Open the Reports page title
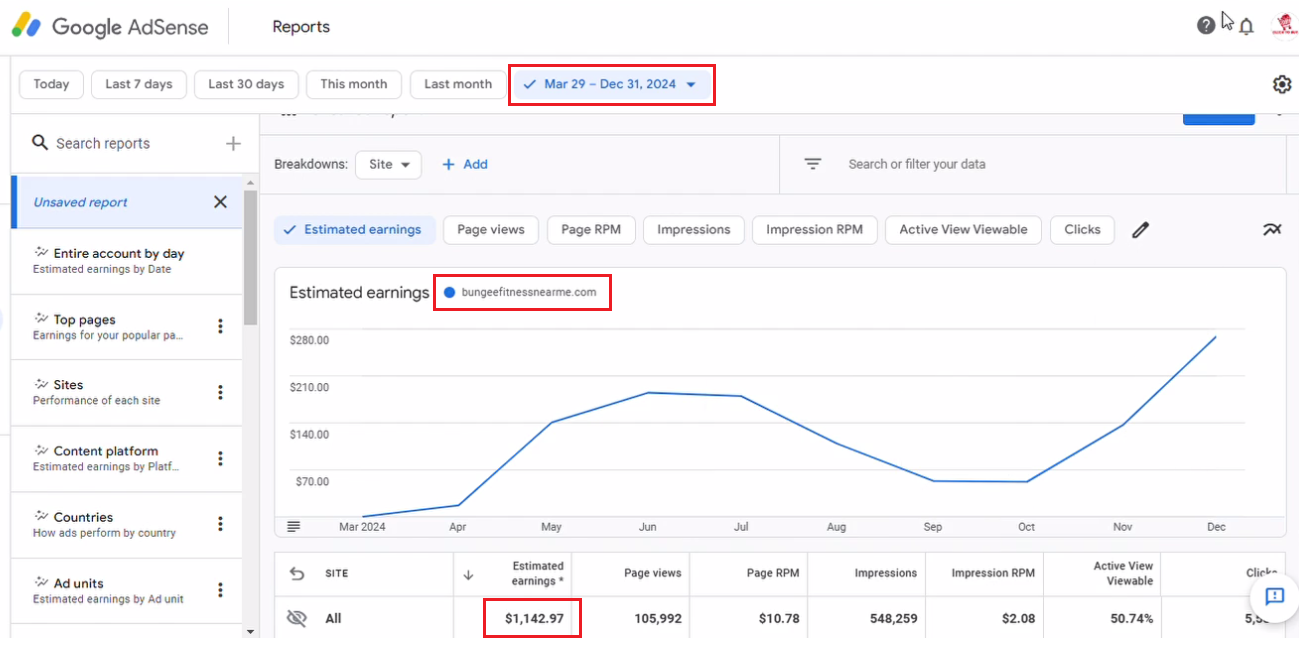 [x=301, y=27]
